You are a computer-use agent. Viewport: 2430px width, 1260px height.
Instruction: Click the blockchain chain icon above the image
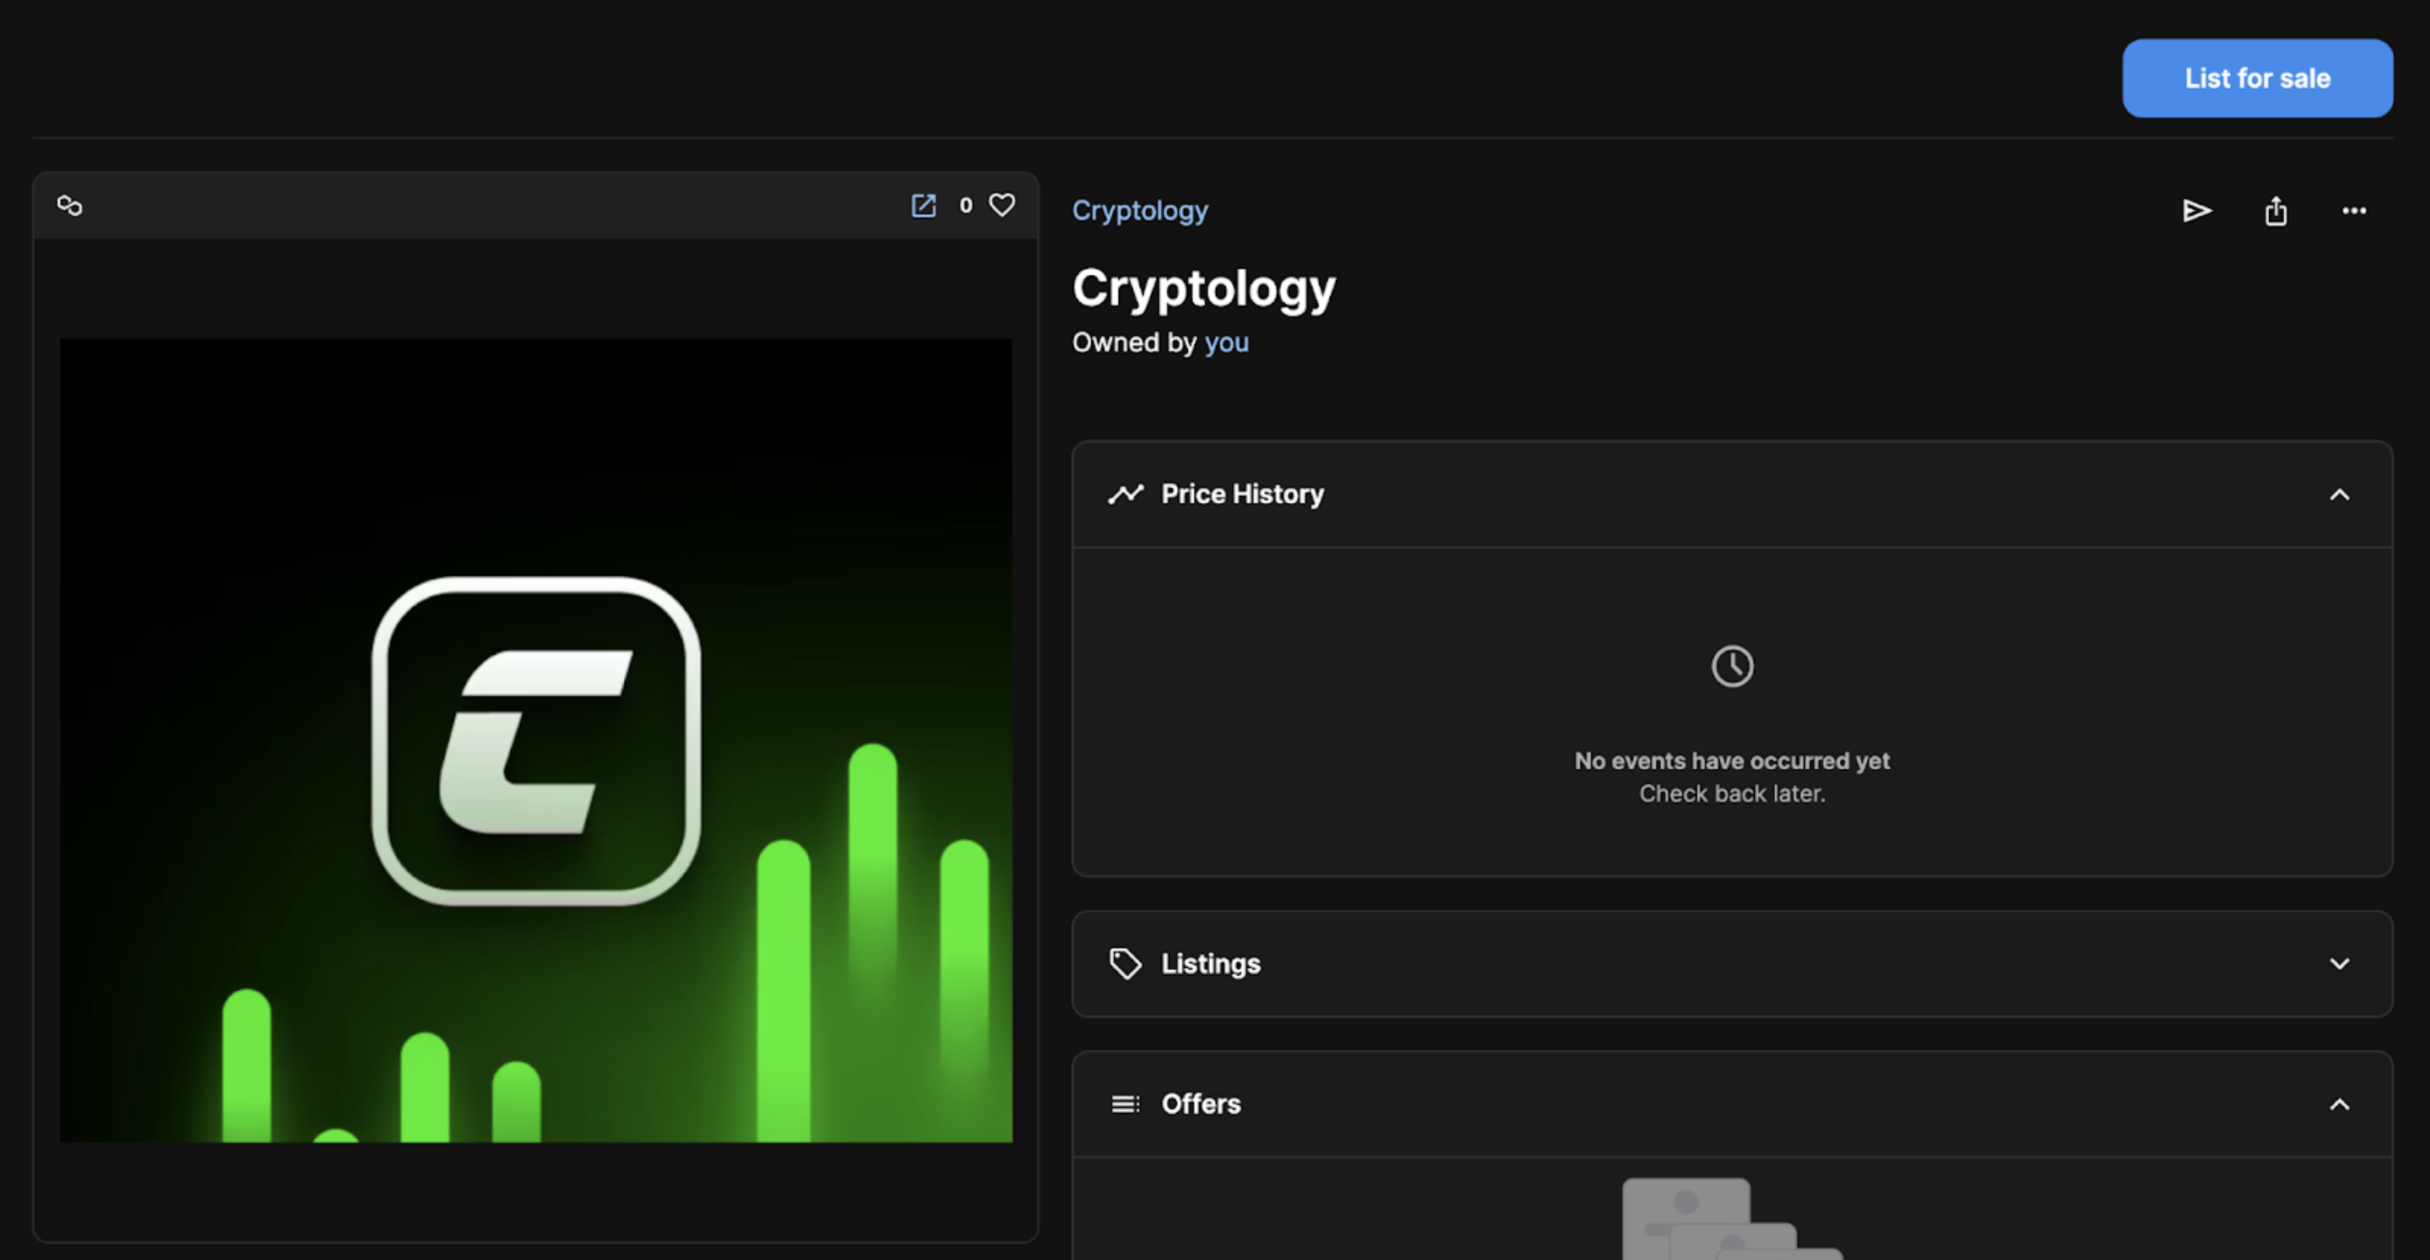coord(69,205)
